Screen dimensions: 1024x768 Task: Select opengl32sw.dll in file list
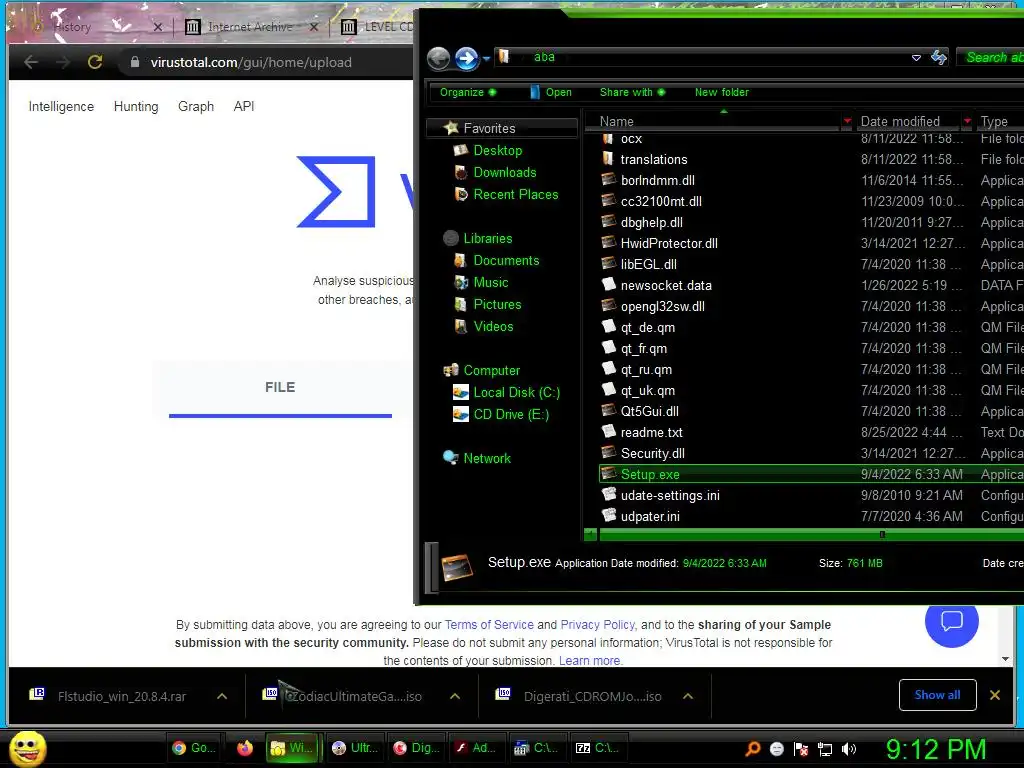[x=662, y=306]
